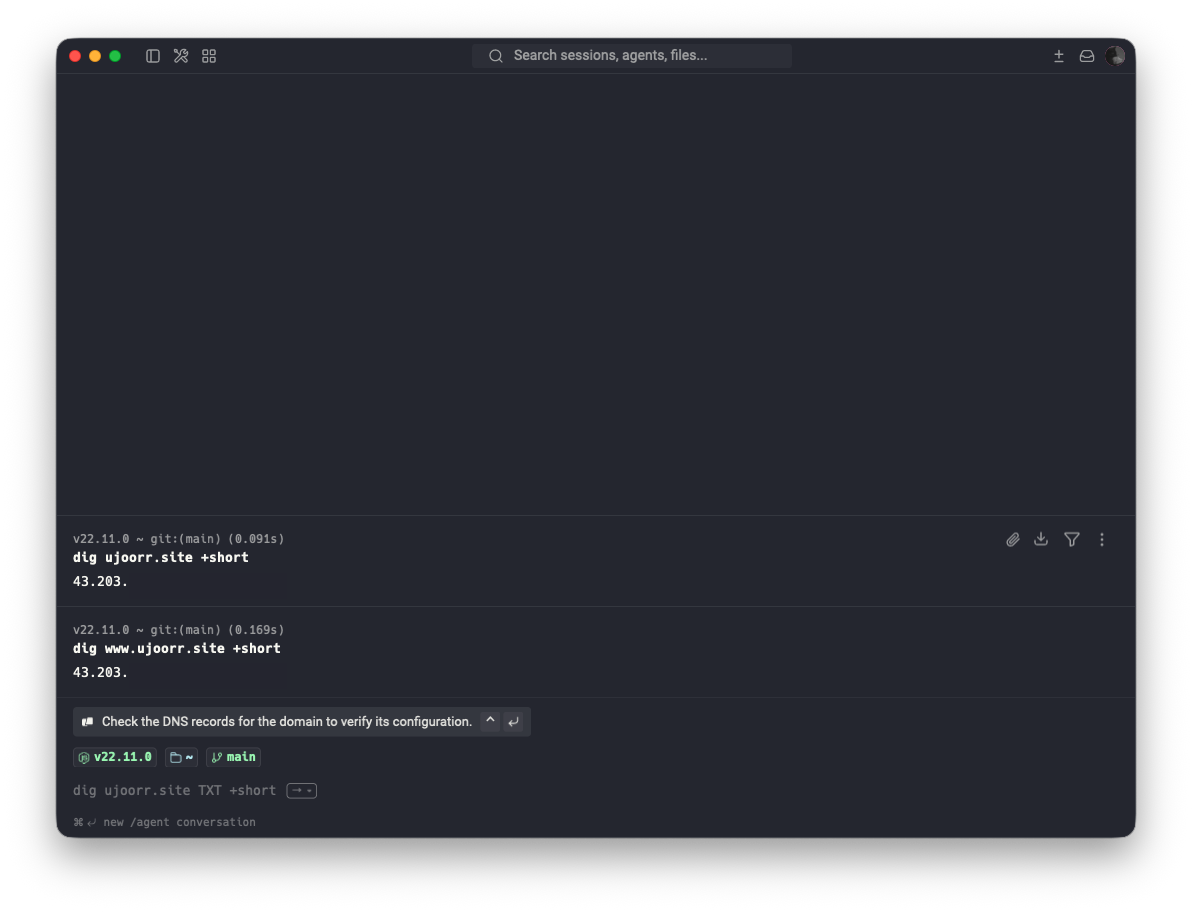The image size is (1192, 912).
Task: Open the three-dot more options menu
Action: coord(1102,540)
